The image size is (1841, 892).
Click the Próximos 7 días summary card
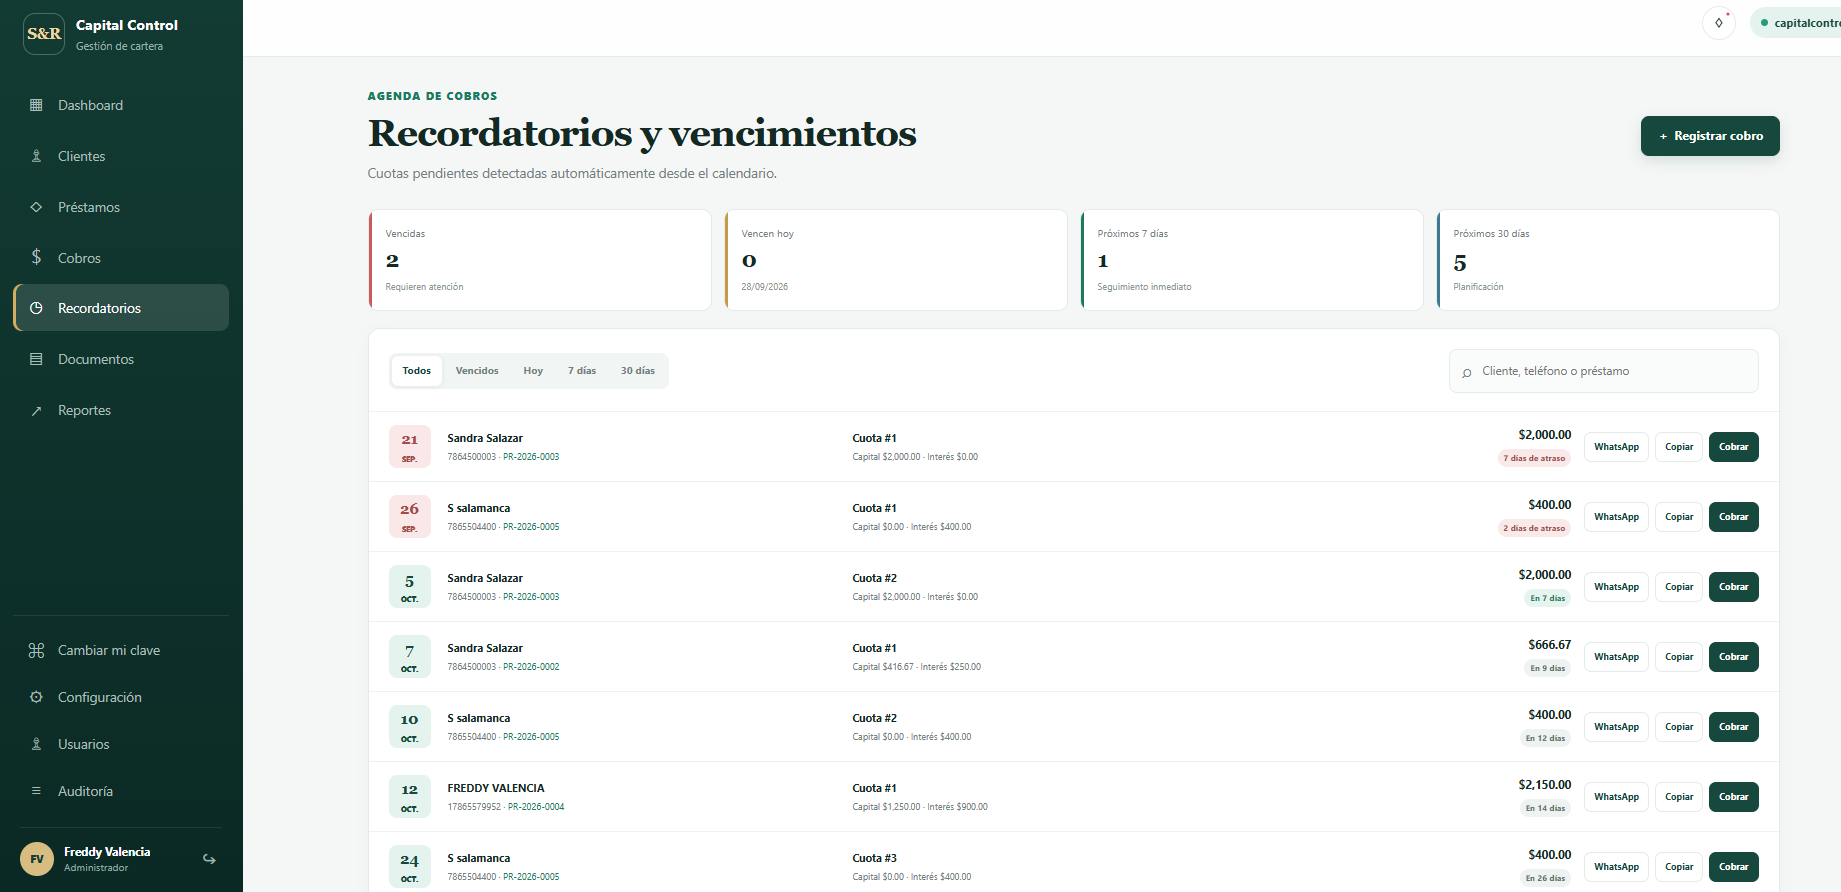point(1252,260)
